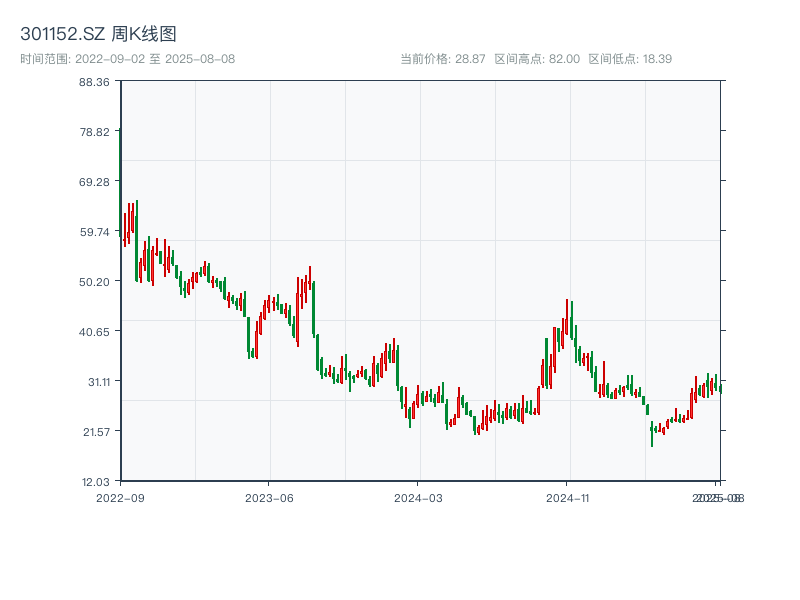This screenshot has width=800, height=600.
Task: Click the 2022-09 x-axis date label
Action: (x=120, y=497)
